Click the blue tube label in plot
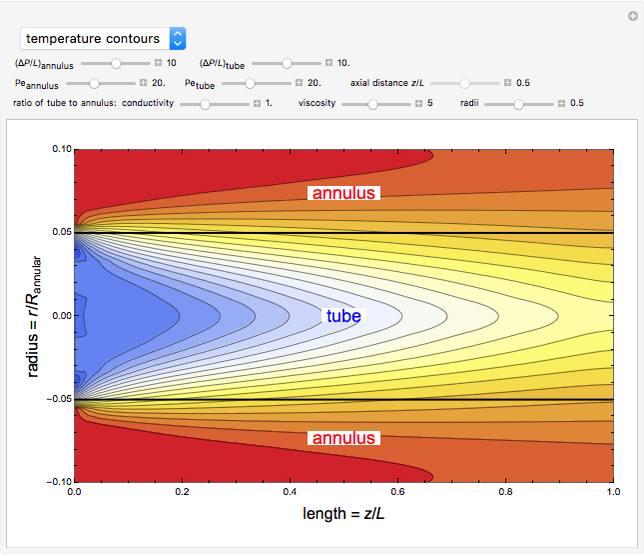 [x=342, y=316]
